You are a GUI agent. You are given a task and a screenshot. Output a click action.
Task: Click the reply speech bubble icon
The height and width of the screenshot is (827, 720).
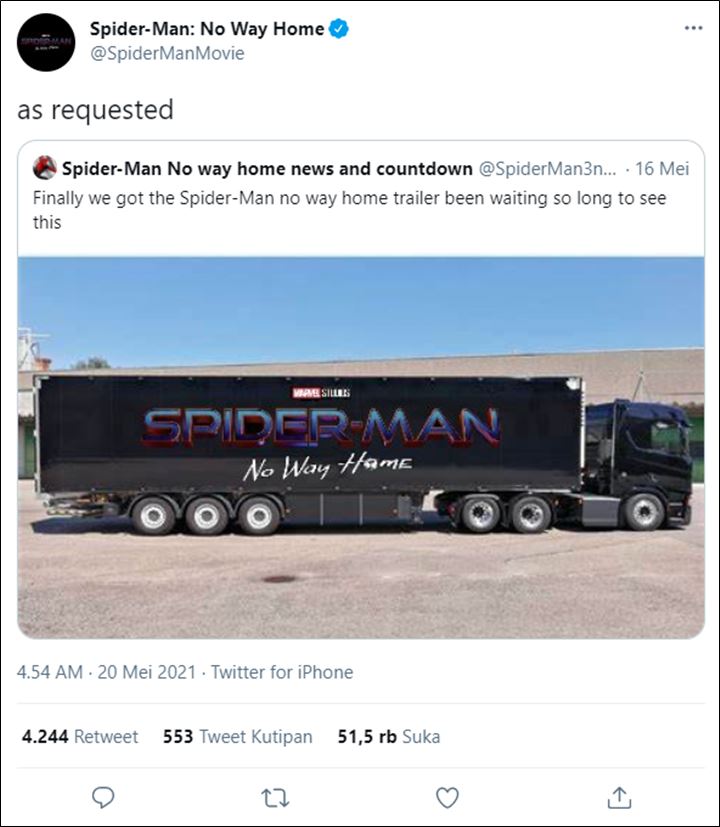coord(103,797)
